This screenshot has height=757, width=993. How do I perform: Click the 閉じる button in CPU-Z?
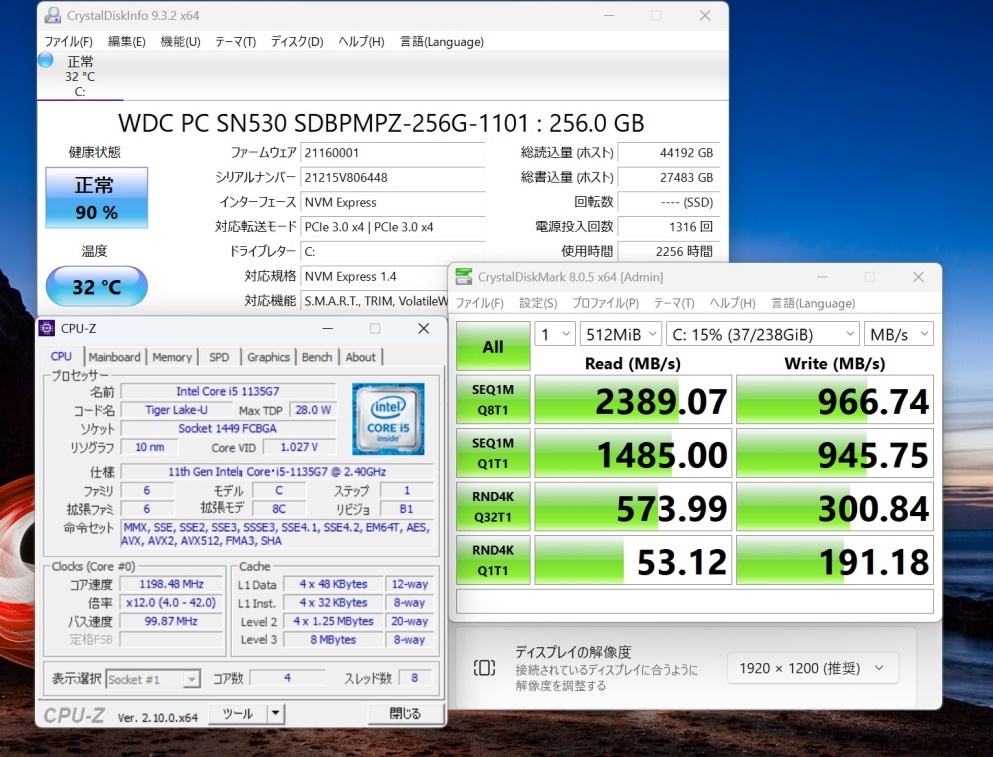point(405,713)
